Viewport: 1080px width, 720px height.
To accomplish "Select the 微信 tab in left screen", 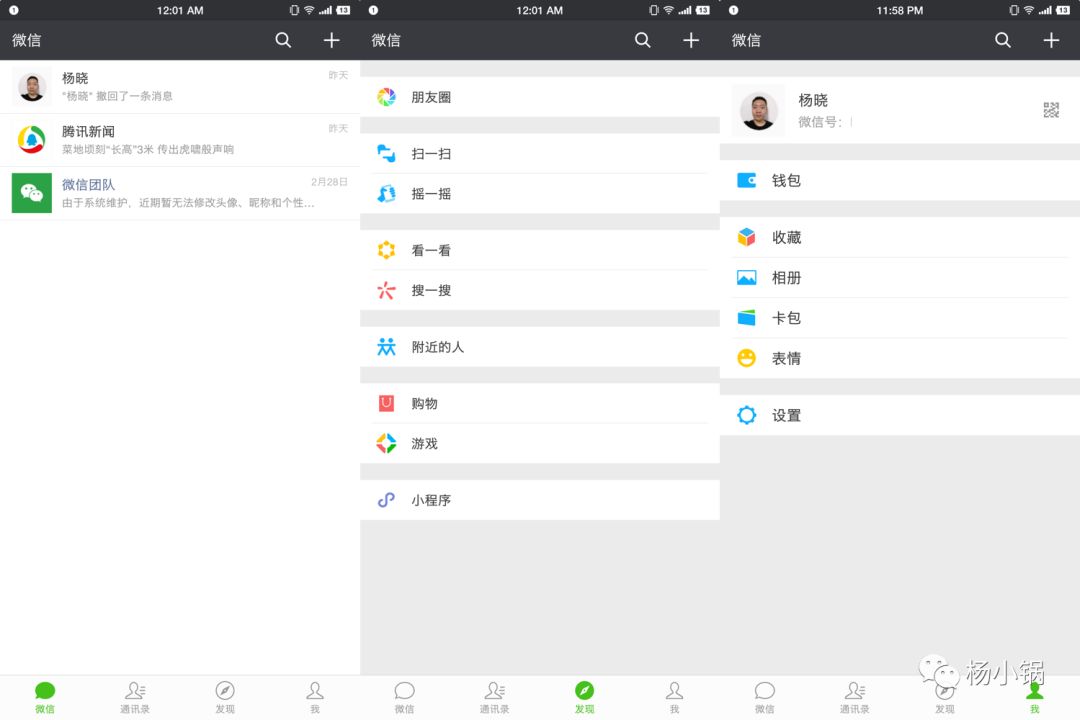I will tap(45, 697).
